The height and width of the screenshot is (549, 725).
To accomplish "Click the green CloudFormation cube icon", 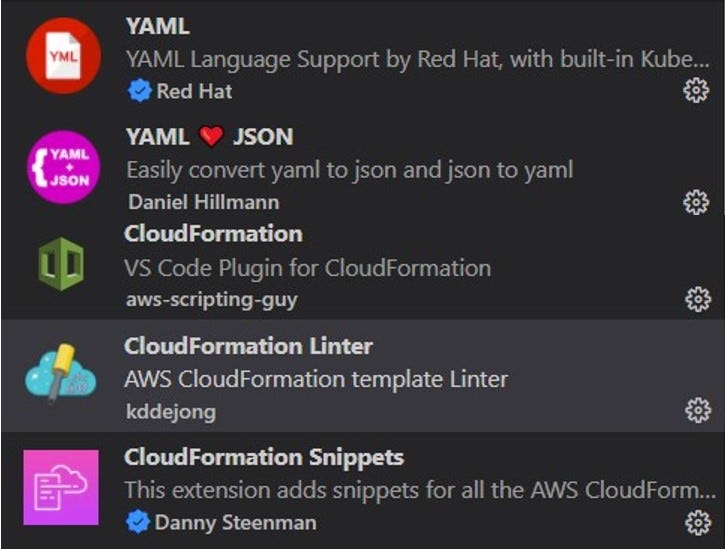I will pos(61,264).
